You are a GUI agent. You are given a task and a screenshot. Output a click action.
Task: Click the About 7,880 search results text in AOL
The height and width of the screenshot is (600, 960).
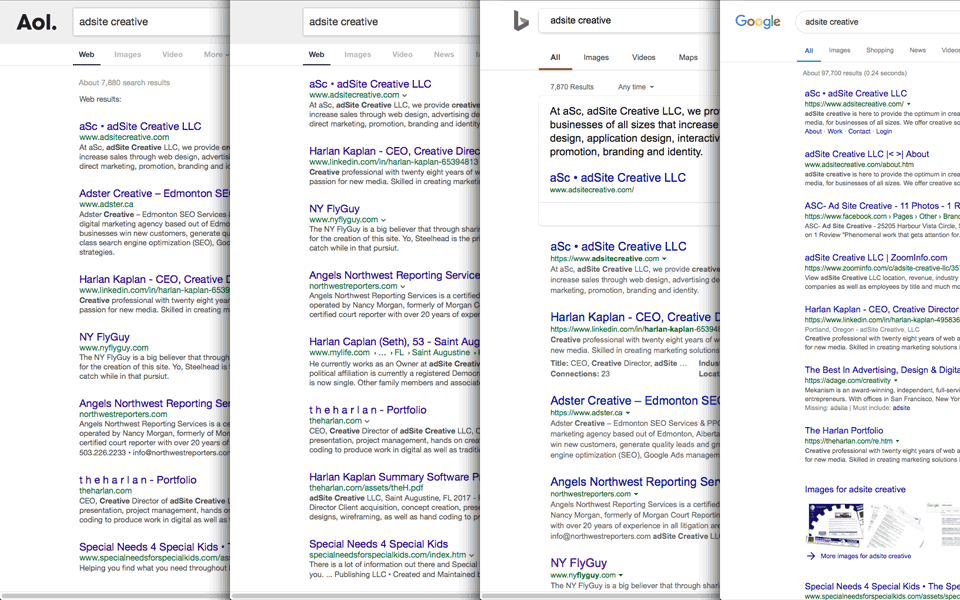pyautogui.click(x=124, y=83)
